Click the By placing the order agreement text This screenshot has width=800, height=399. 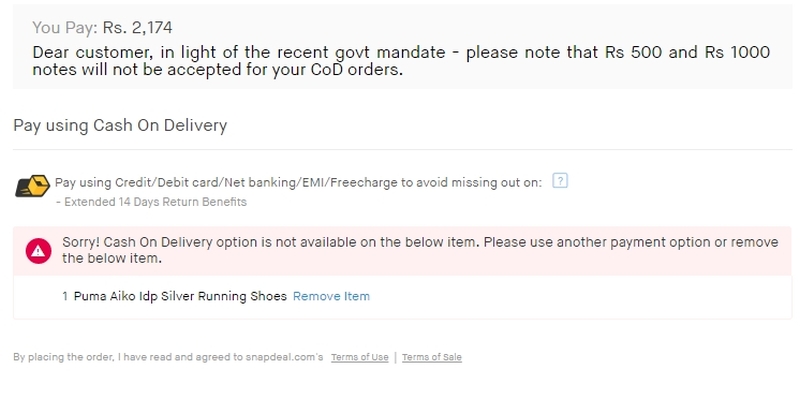point(168,357)
